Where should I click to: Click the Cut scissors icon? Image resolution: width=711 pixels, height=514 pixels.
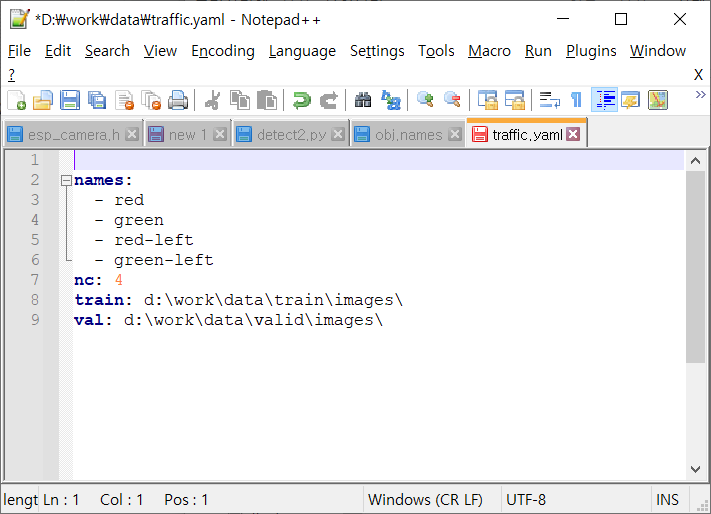[x=212, y=100]
